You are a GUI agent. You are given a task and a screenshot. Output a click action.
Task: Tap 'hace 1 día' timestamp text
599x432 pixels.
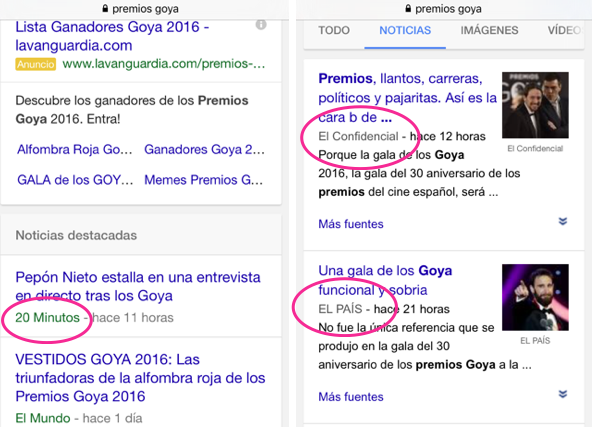pyautogui.click(x=113, y=418)
